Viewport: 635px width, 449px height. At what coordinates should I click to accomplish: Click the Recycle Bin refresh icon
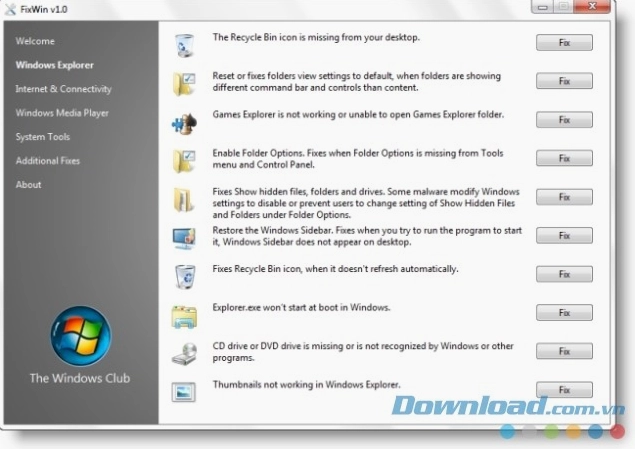point(185,277)
